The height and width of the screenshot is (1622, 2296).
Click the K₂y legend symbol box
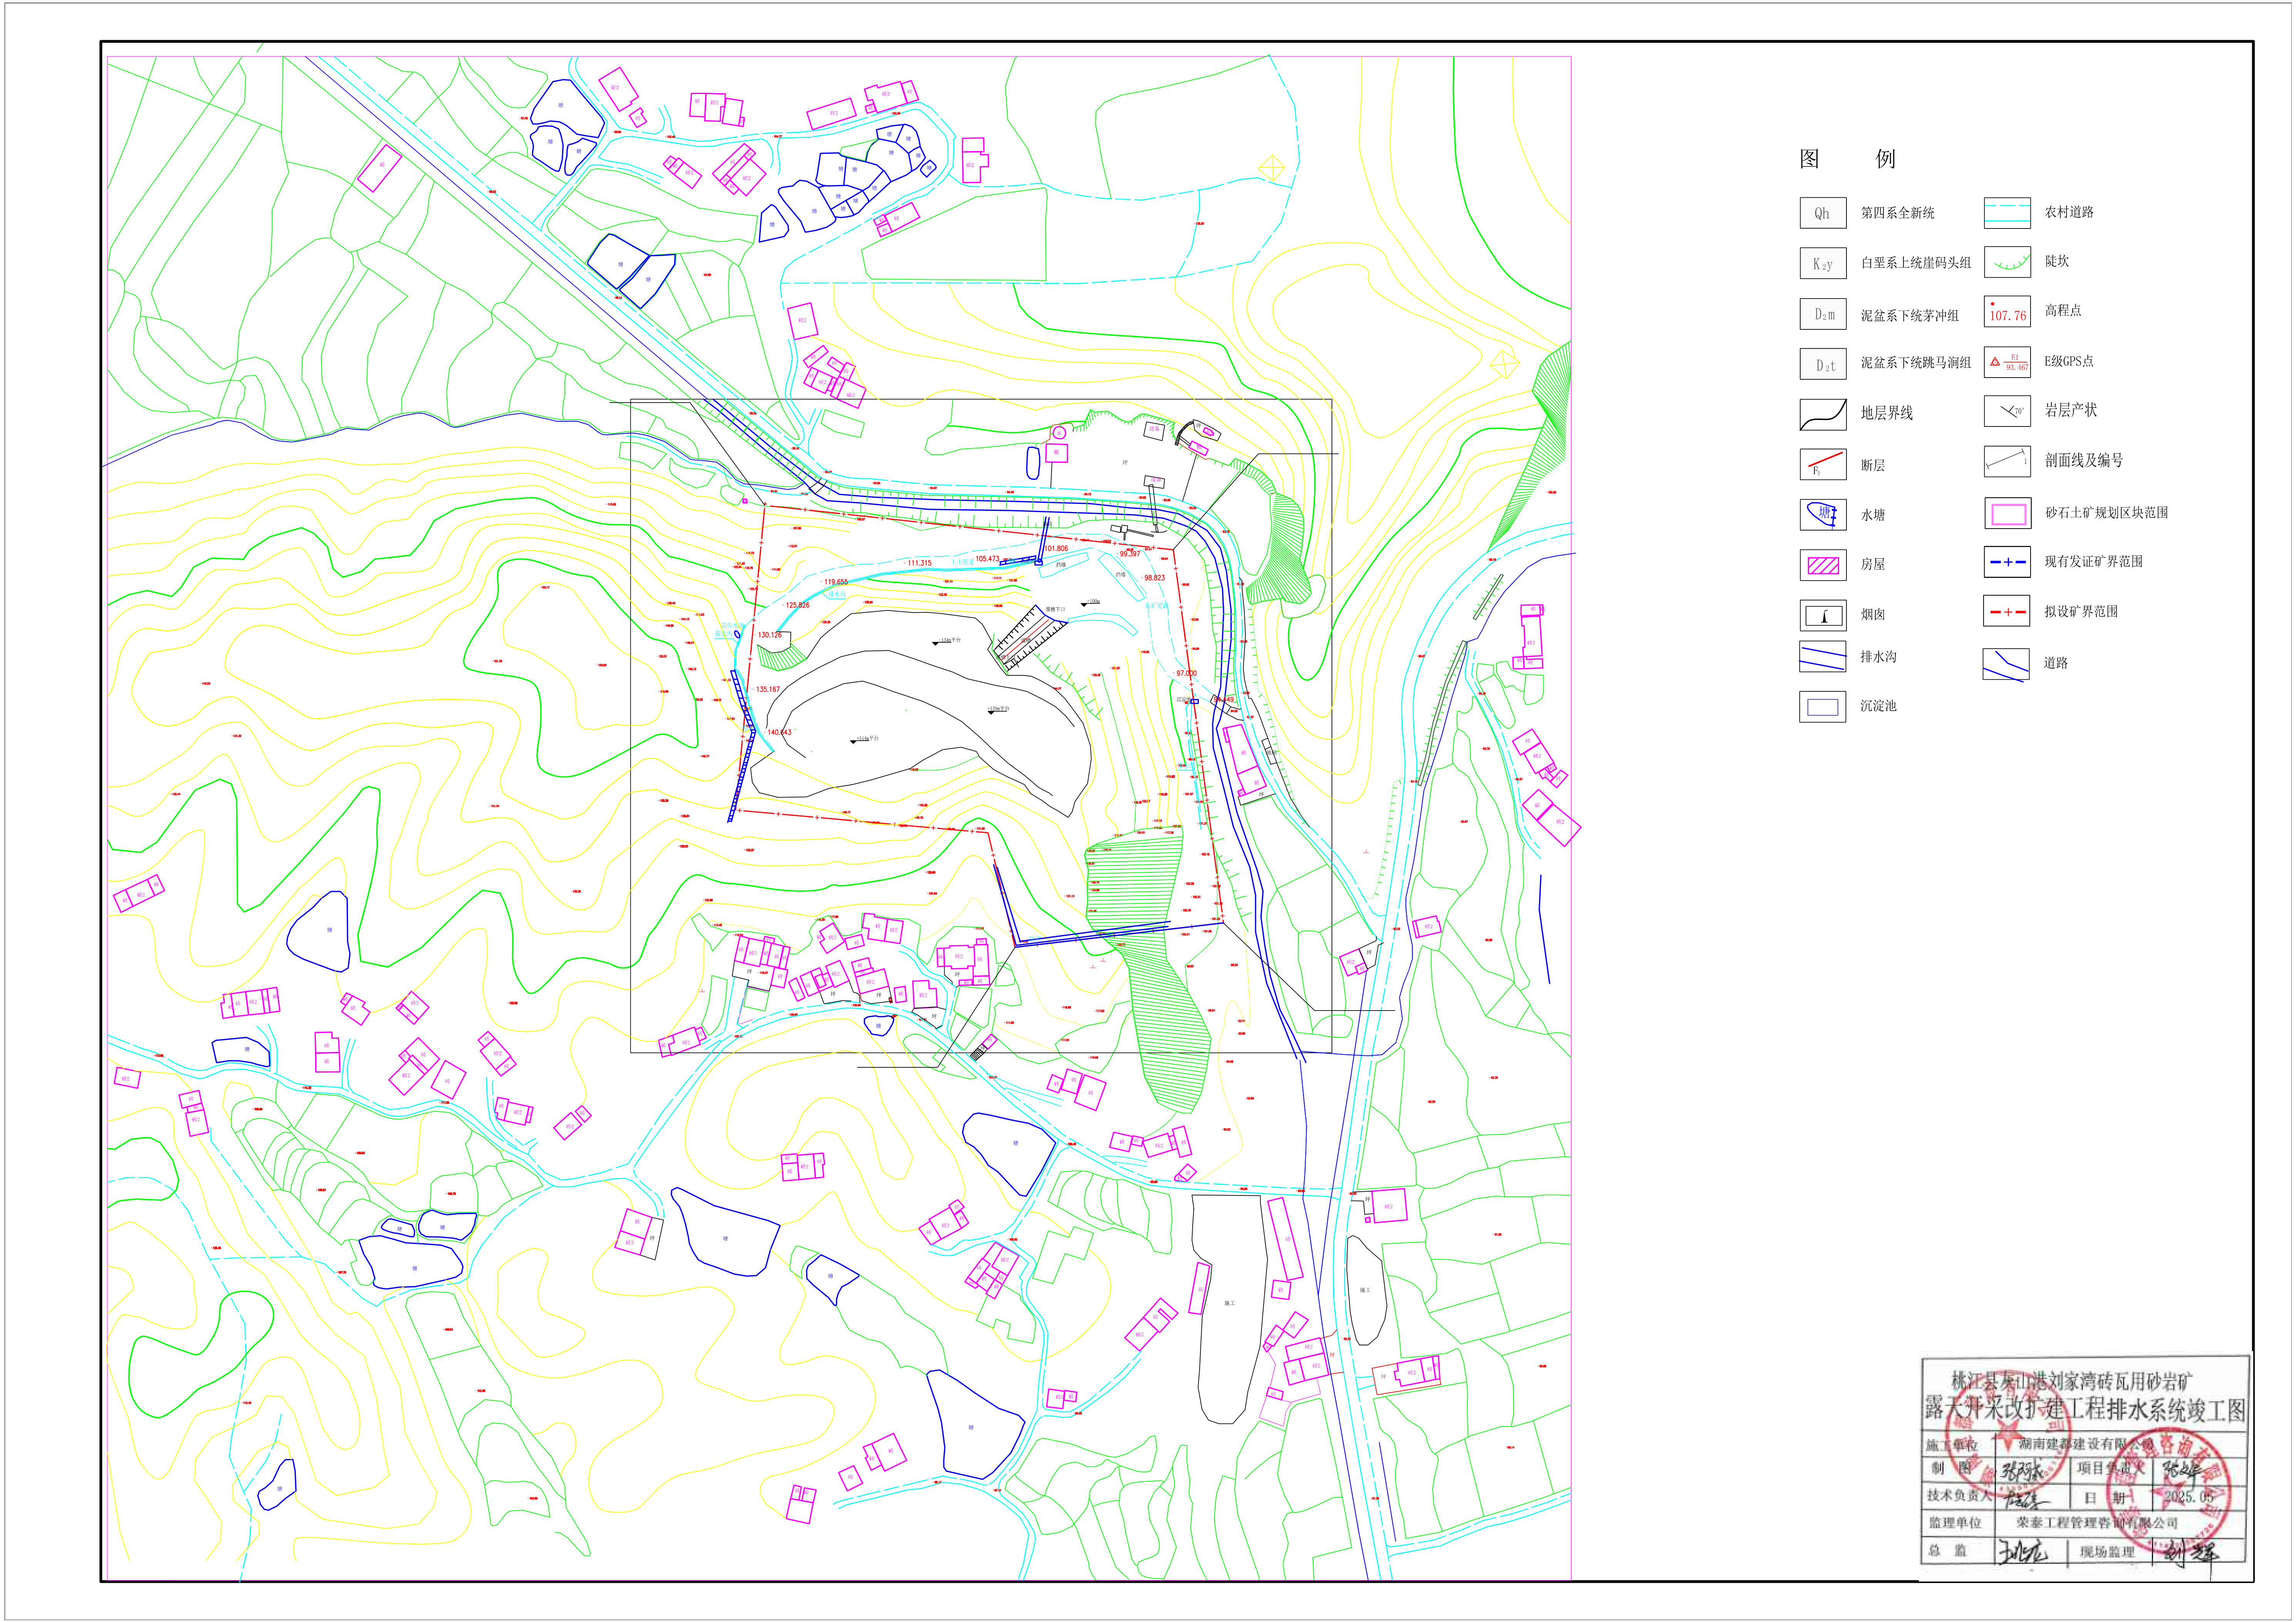[x=1822, y=264]
